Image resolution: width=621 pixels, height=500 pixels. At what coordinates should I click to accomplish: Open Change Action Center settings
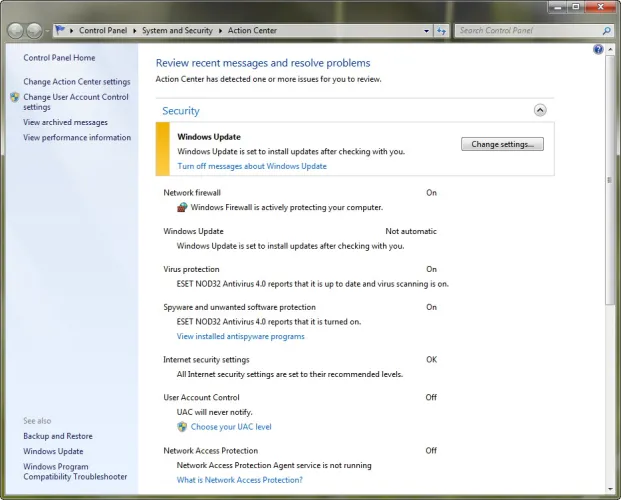(77, 82)
